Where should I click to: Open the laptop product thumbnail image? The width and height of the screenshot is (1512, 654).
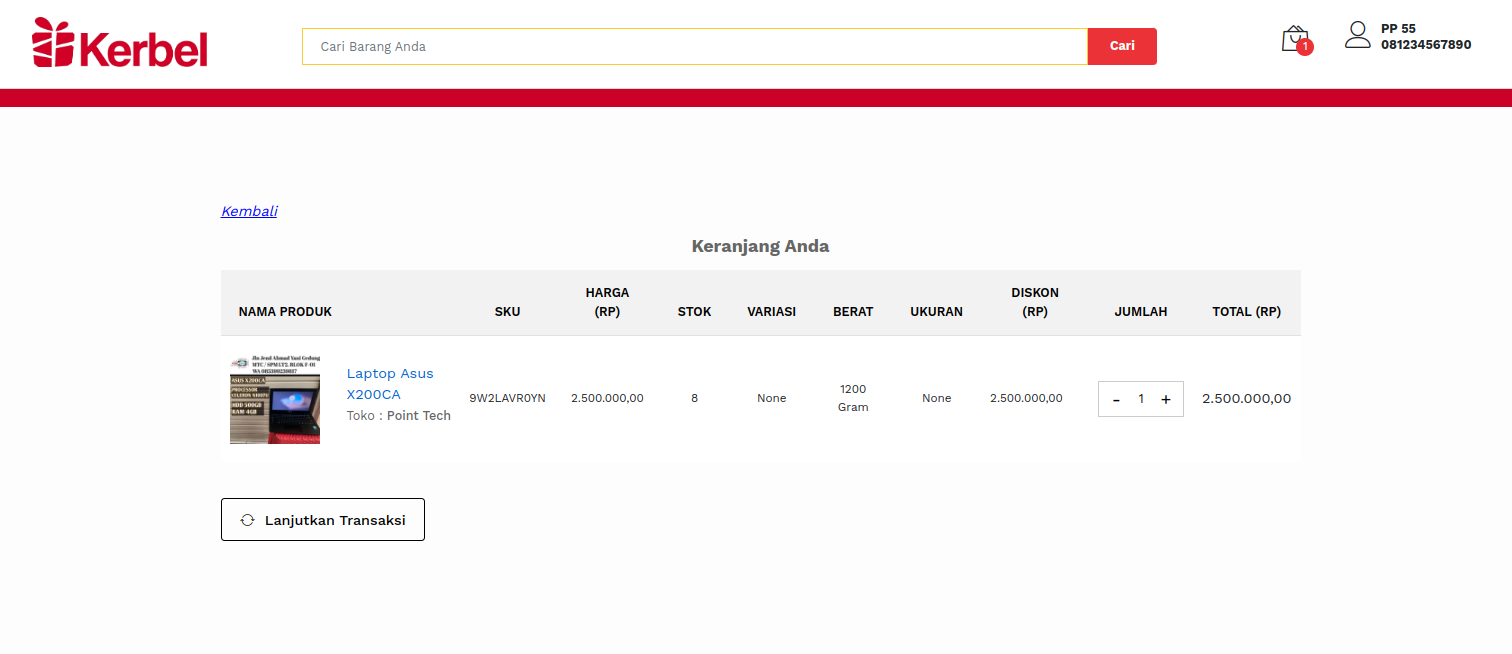(x=275, y=398)
